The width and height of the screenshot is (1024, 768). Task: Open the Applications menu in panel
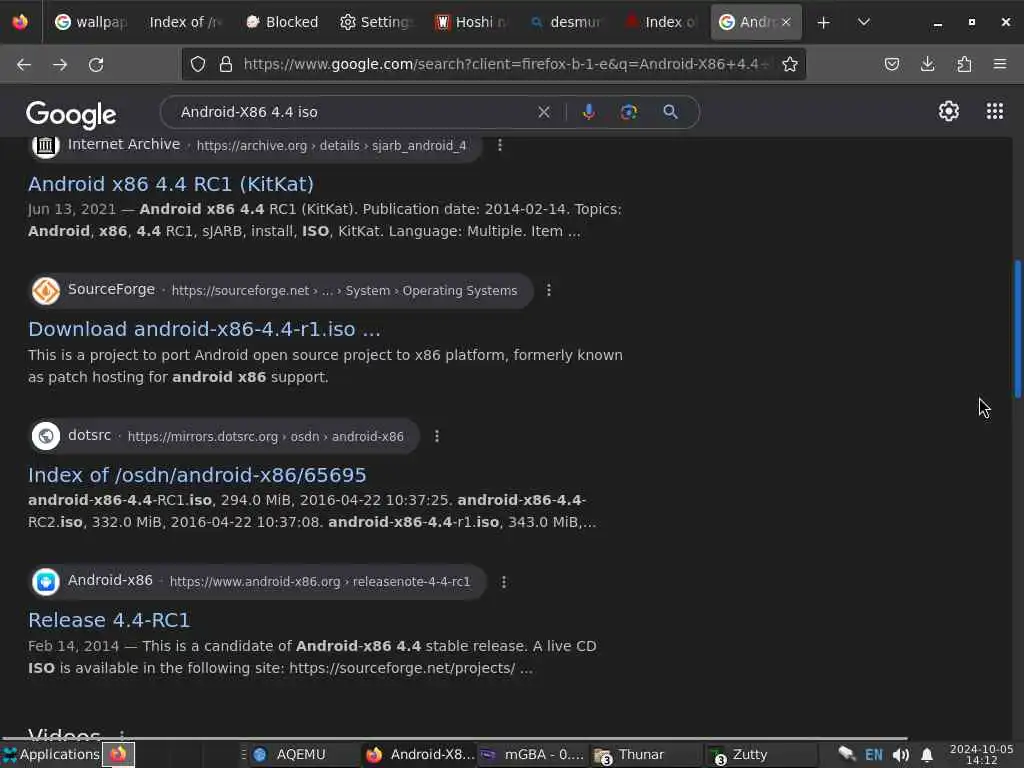pyautogui.click(x=51, y=754)
